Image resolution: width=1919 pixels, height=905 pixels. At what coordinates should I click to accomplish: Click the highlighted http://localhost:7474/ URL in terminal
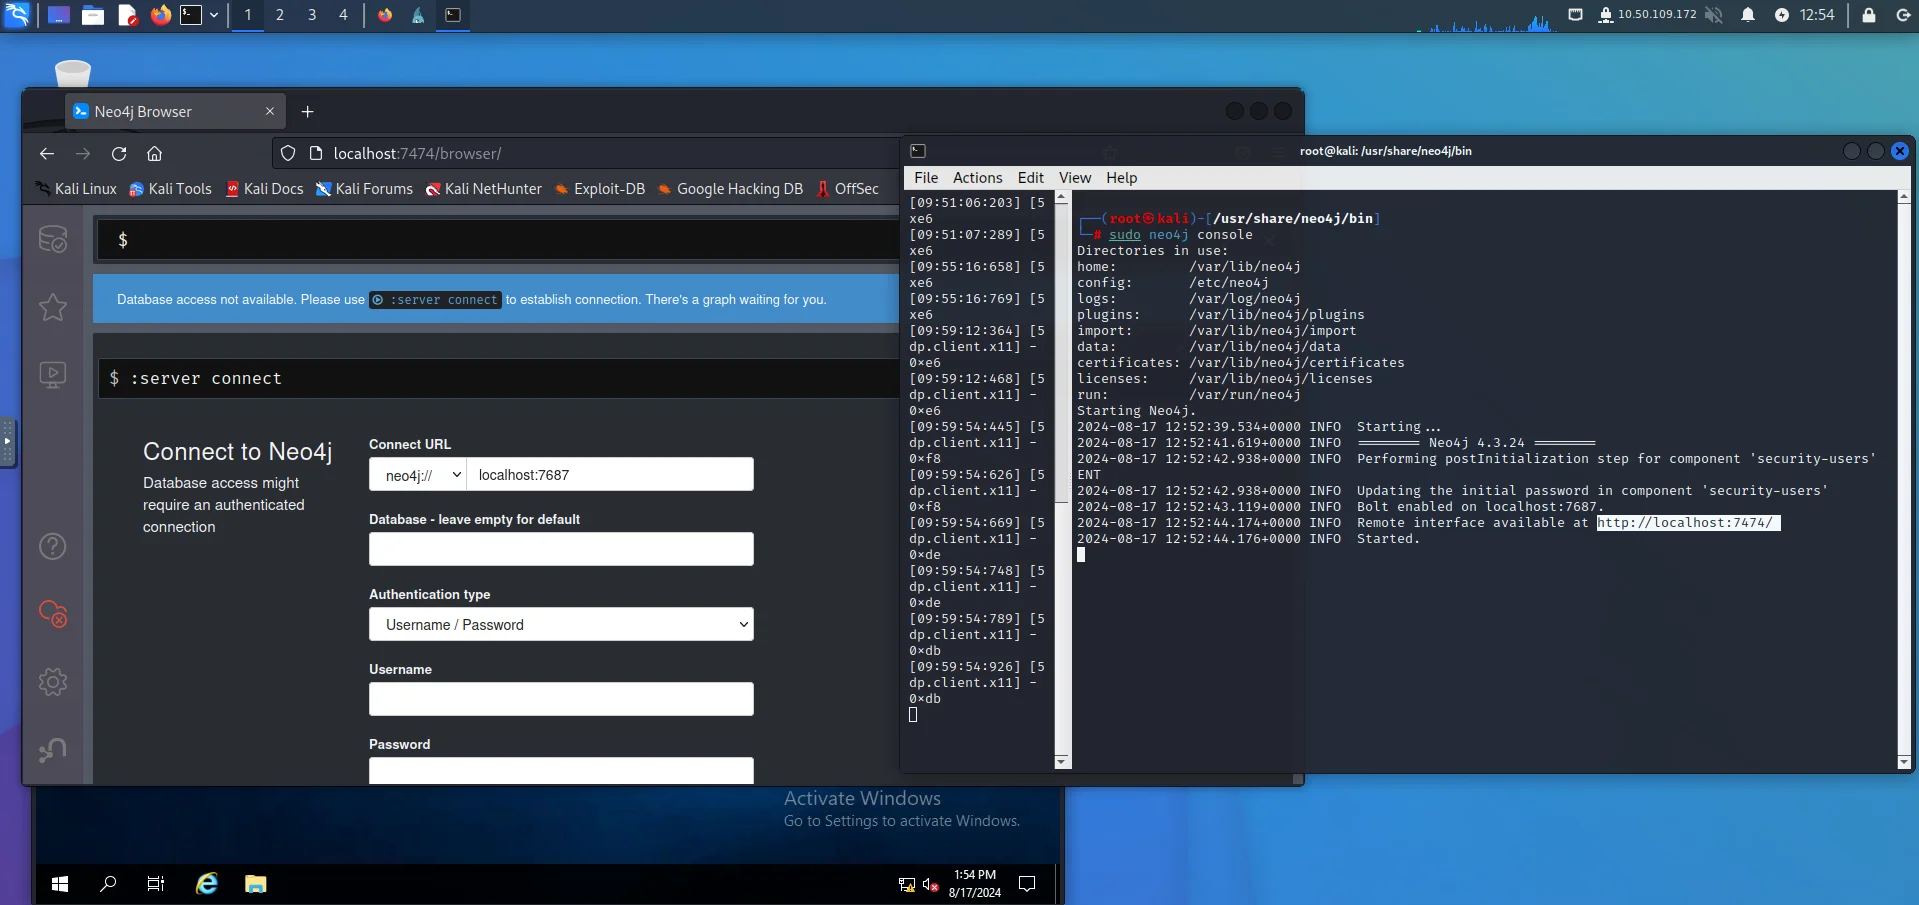click(1687, 523)
